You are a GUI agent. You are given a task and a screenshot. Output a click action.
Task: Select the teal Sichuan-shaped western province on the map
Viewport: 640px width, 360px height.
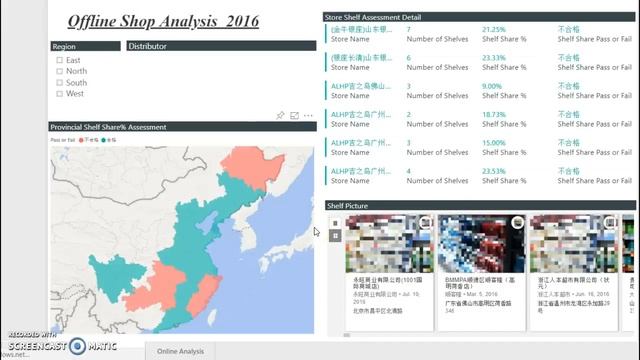click(x=116, y=276)
